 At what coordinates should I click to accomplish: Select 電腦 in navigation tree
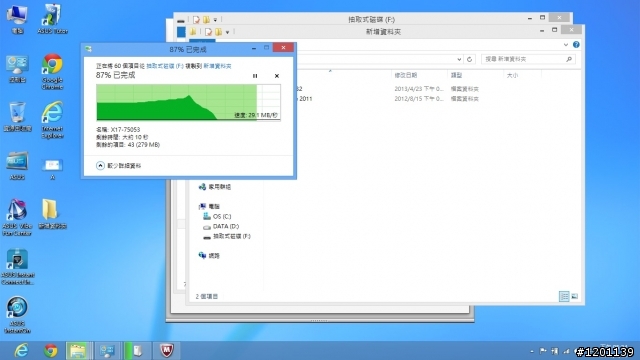(209, 206)
